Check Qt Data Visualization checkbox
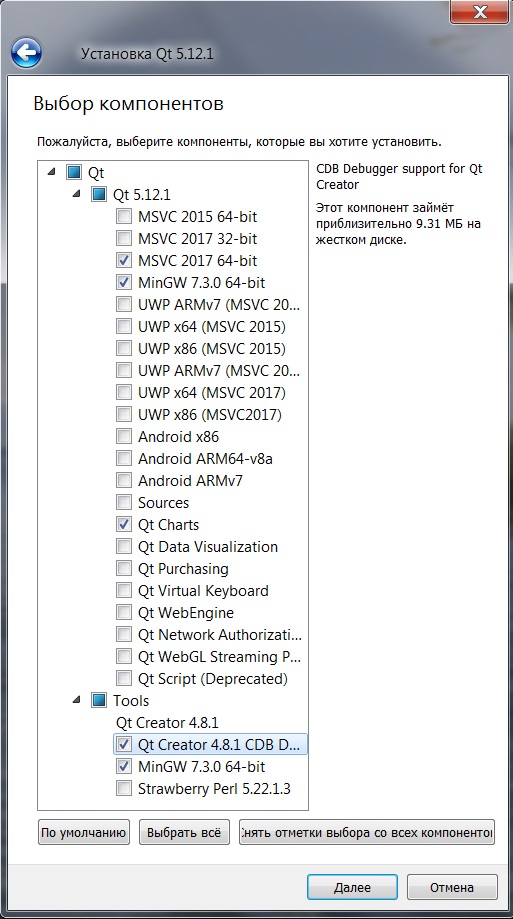Image resolution: width=513 pixels, height=919 pixels. click(124, 546)
